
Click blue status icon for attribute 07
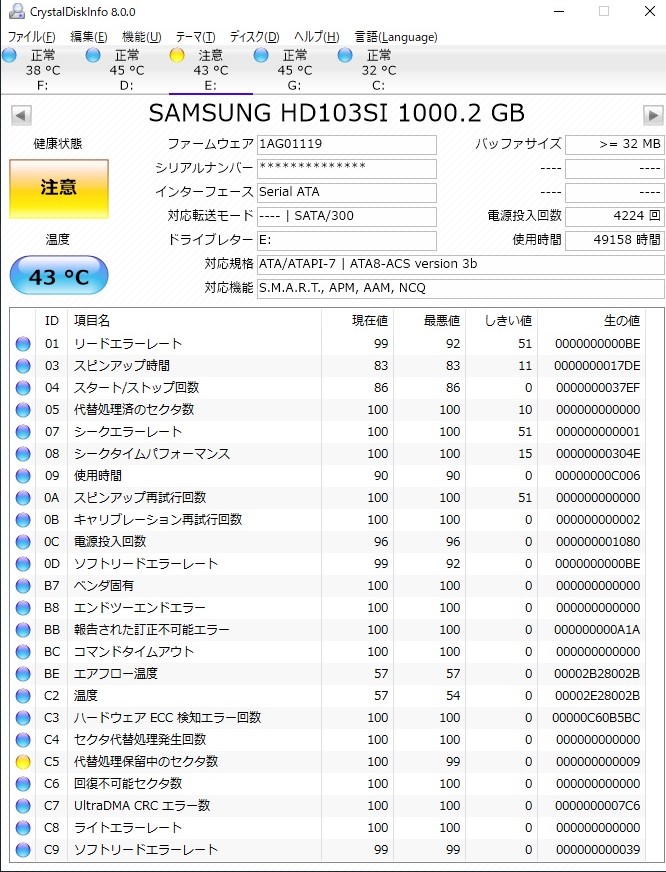[x=23, y=432]
